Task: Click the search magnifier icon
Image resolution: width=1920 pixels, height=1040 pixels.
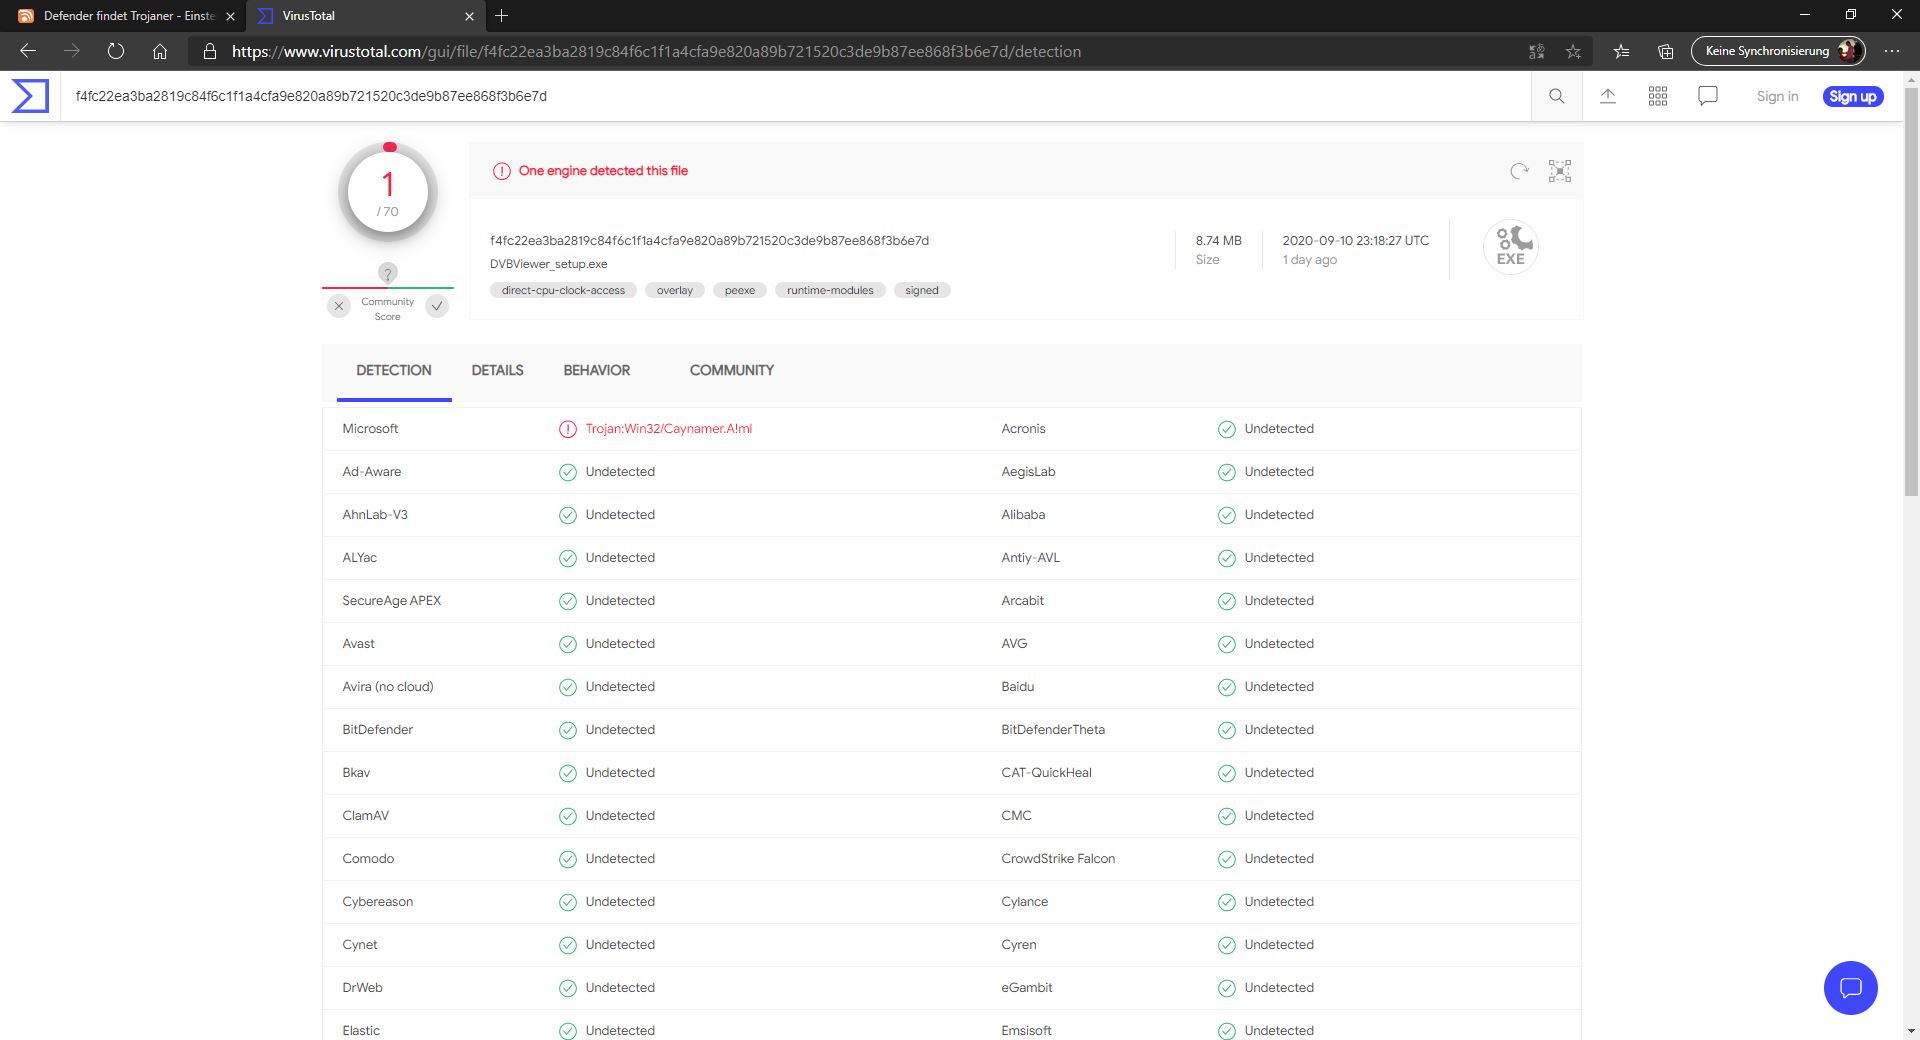Action: coord(1556,96)
